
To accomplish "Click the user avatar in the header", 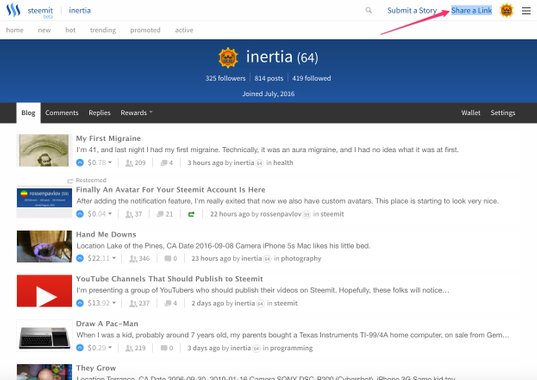I will (x=507, y=11).
